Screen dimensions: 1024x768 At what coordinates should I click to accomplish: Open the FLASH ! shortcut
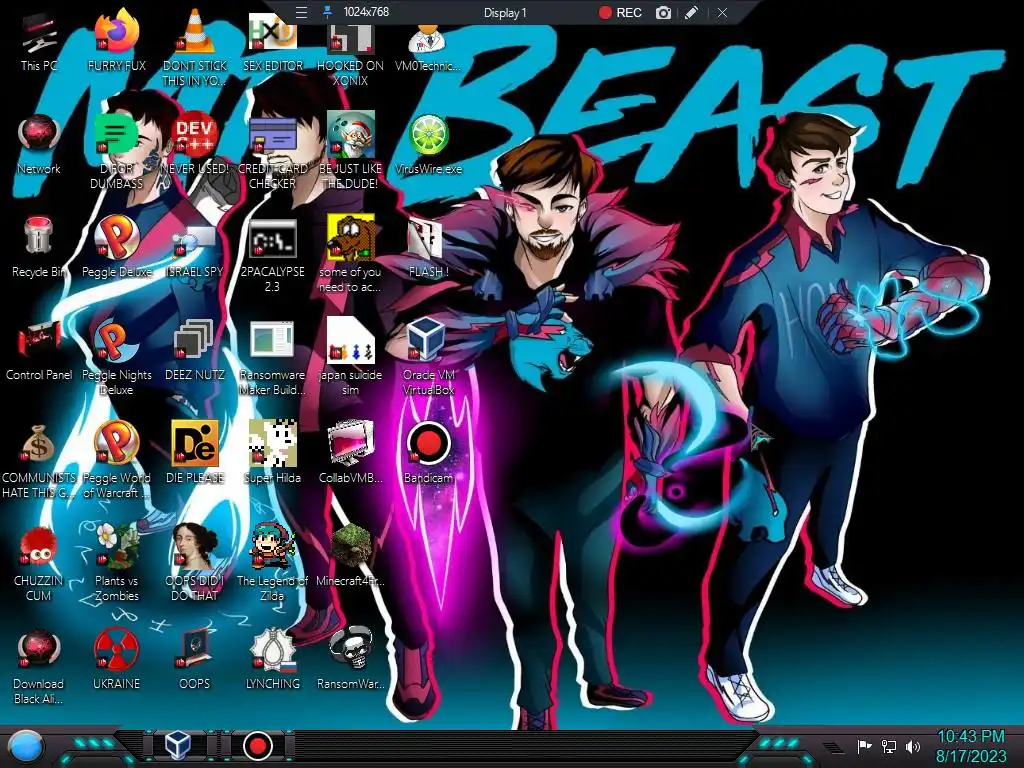[x=428, y=248]
